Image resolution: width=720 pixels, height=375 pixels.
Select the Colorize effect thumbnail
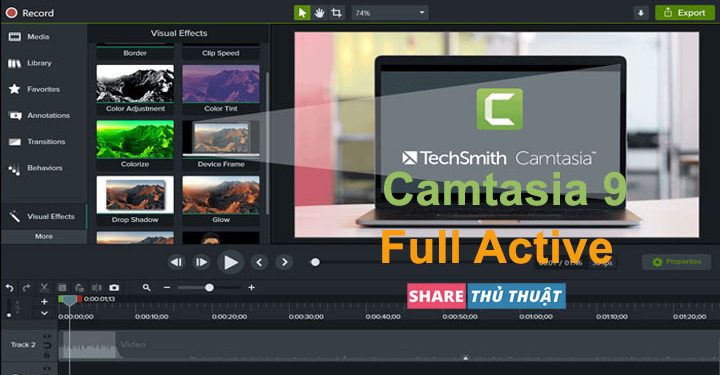click(135, 140)
